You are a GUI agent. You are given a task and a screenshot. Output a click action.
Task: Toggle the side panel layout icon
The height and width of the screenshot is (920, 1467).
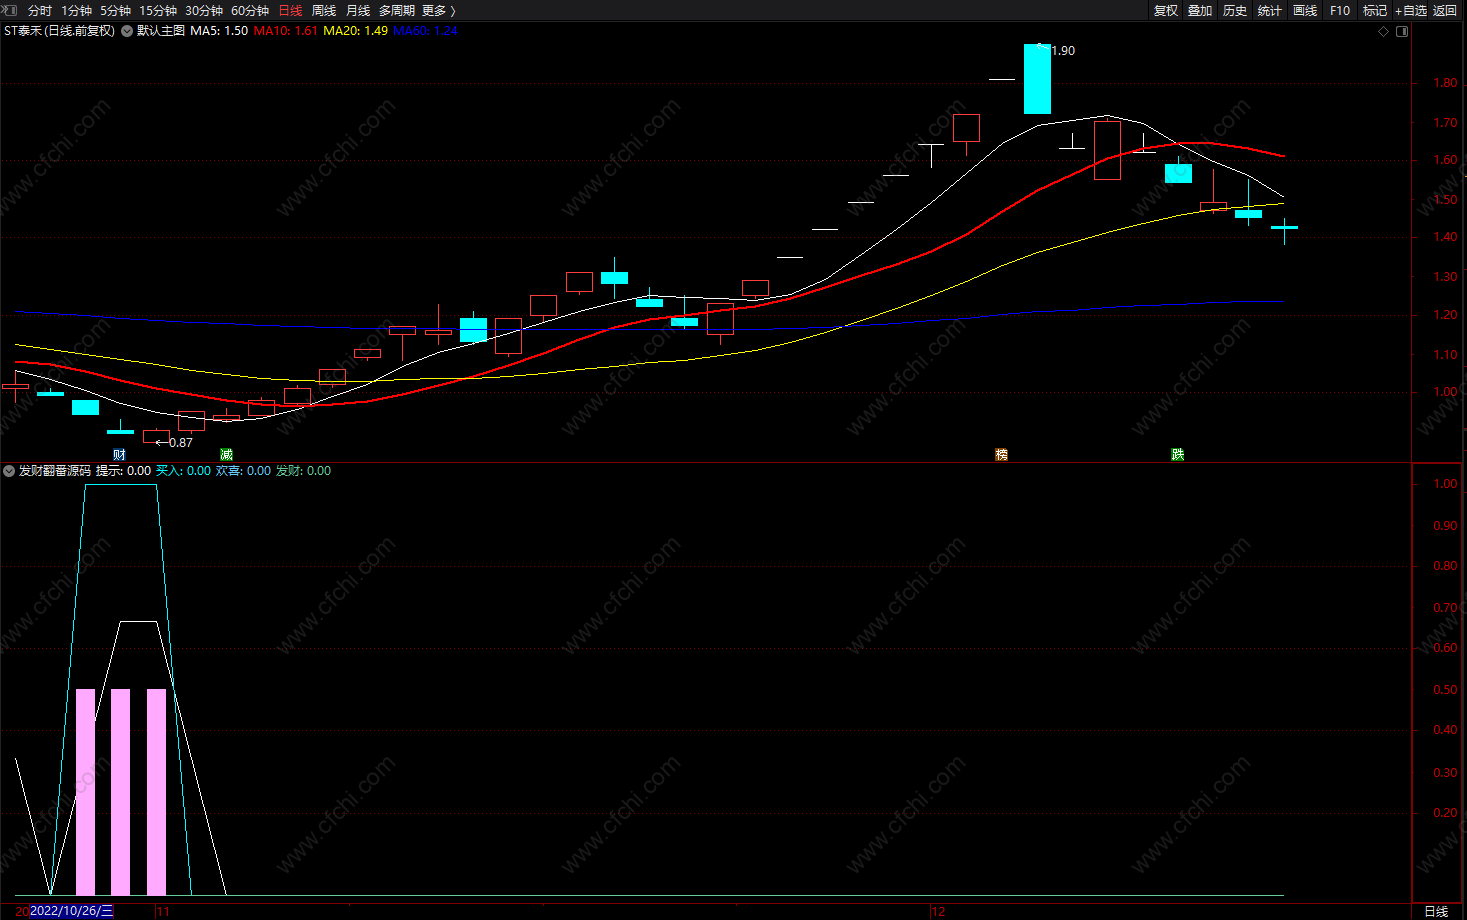(1402, 32)
